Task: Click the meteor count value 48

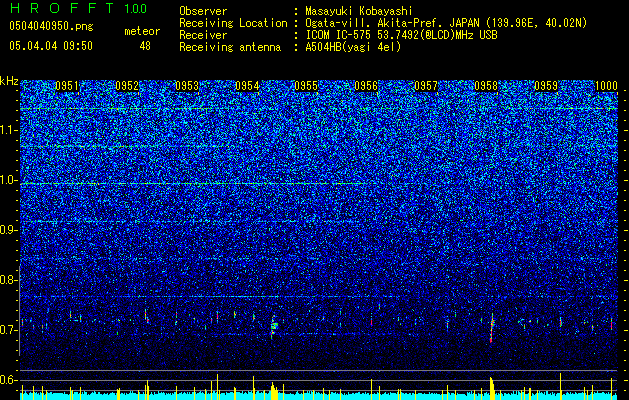Action: 145,46
